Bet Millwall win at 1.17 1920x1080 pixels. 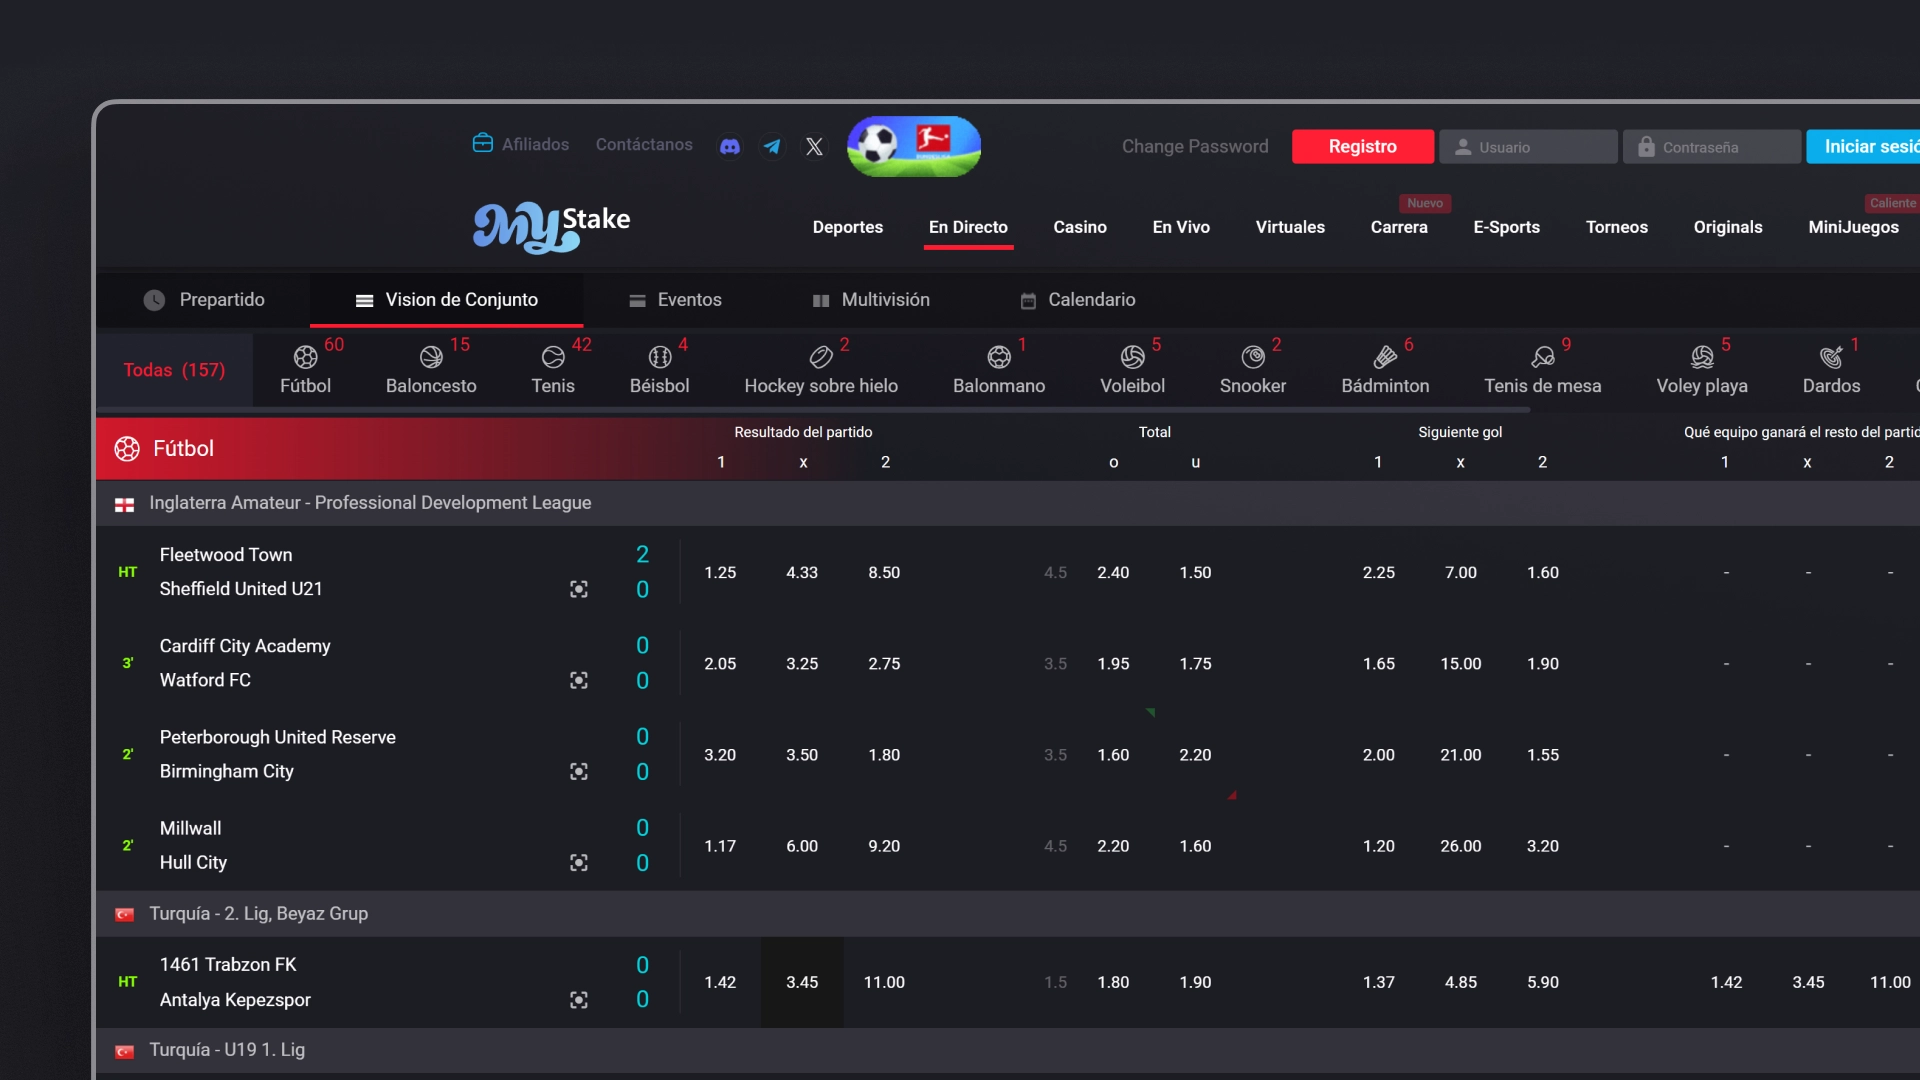pyautogui.click(x=720, y=845)
